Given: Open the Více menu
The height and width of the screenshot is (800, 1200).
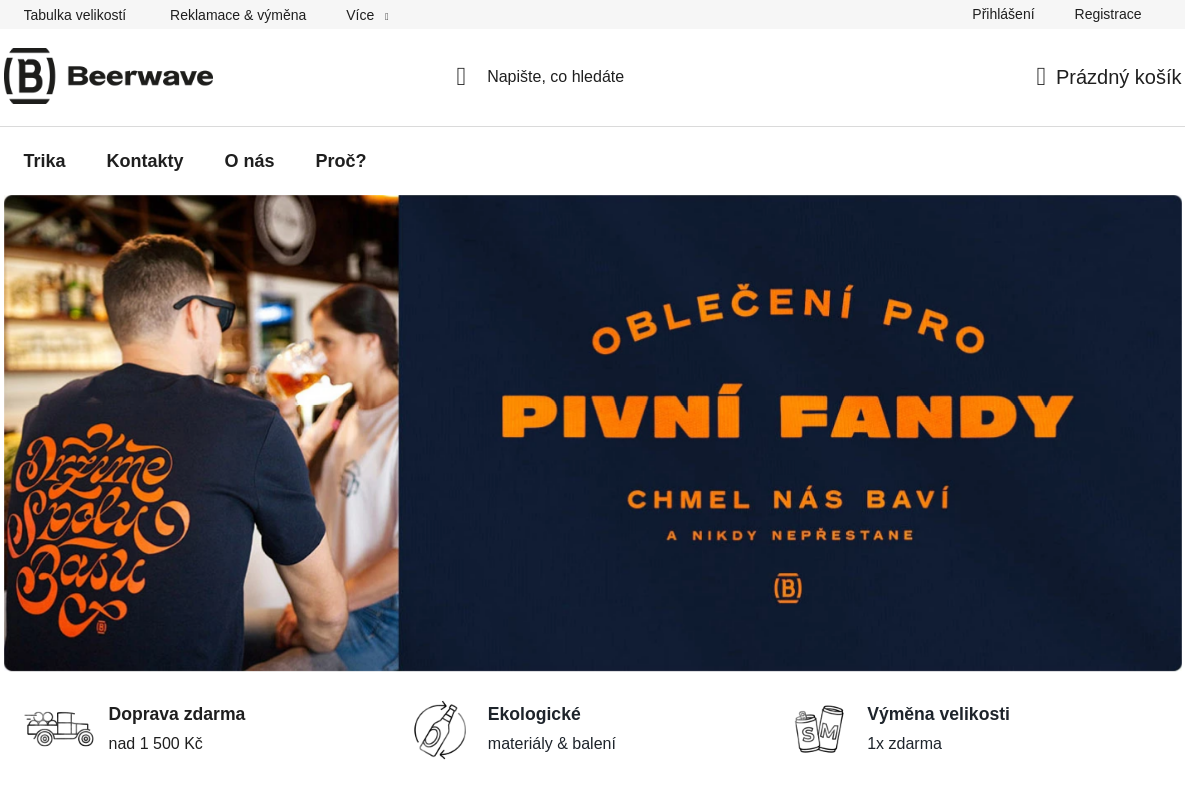Looking at the screenshot, I should click(360, 15).
